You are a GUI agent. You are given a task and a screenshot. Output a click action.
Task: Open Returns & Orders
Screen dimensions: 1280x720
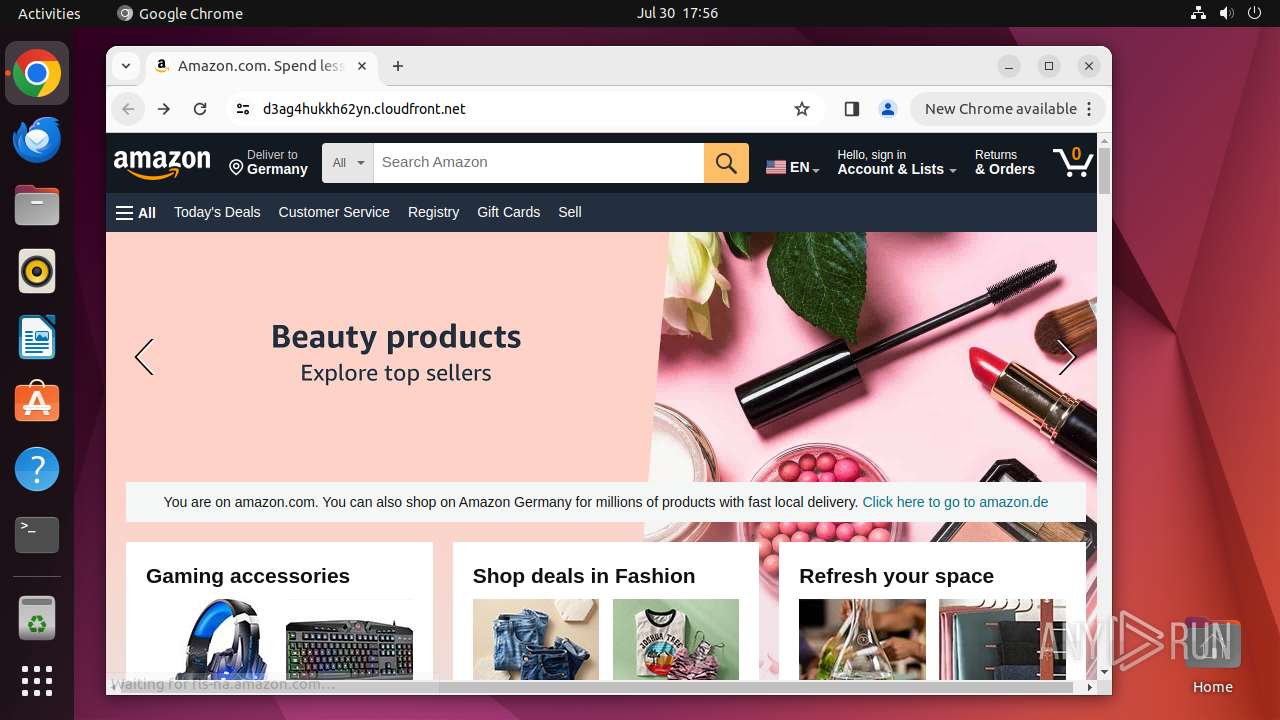pos(1005,163)
